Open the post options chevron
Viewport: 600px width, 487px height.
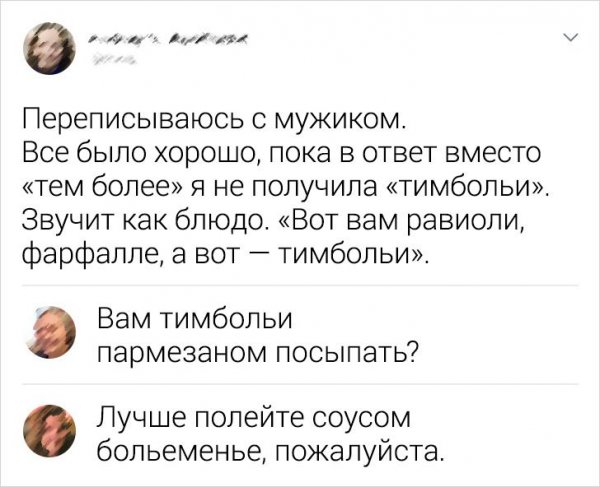tap(570, 39)
